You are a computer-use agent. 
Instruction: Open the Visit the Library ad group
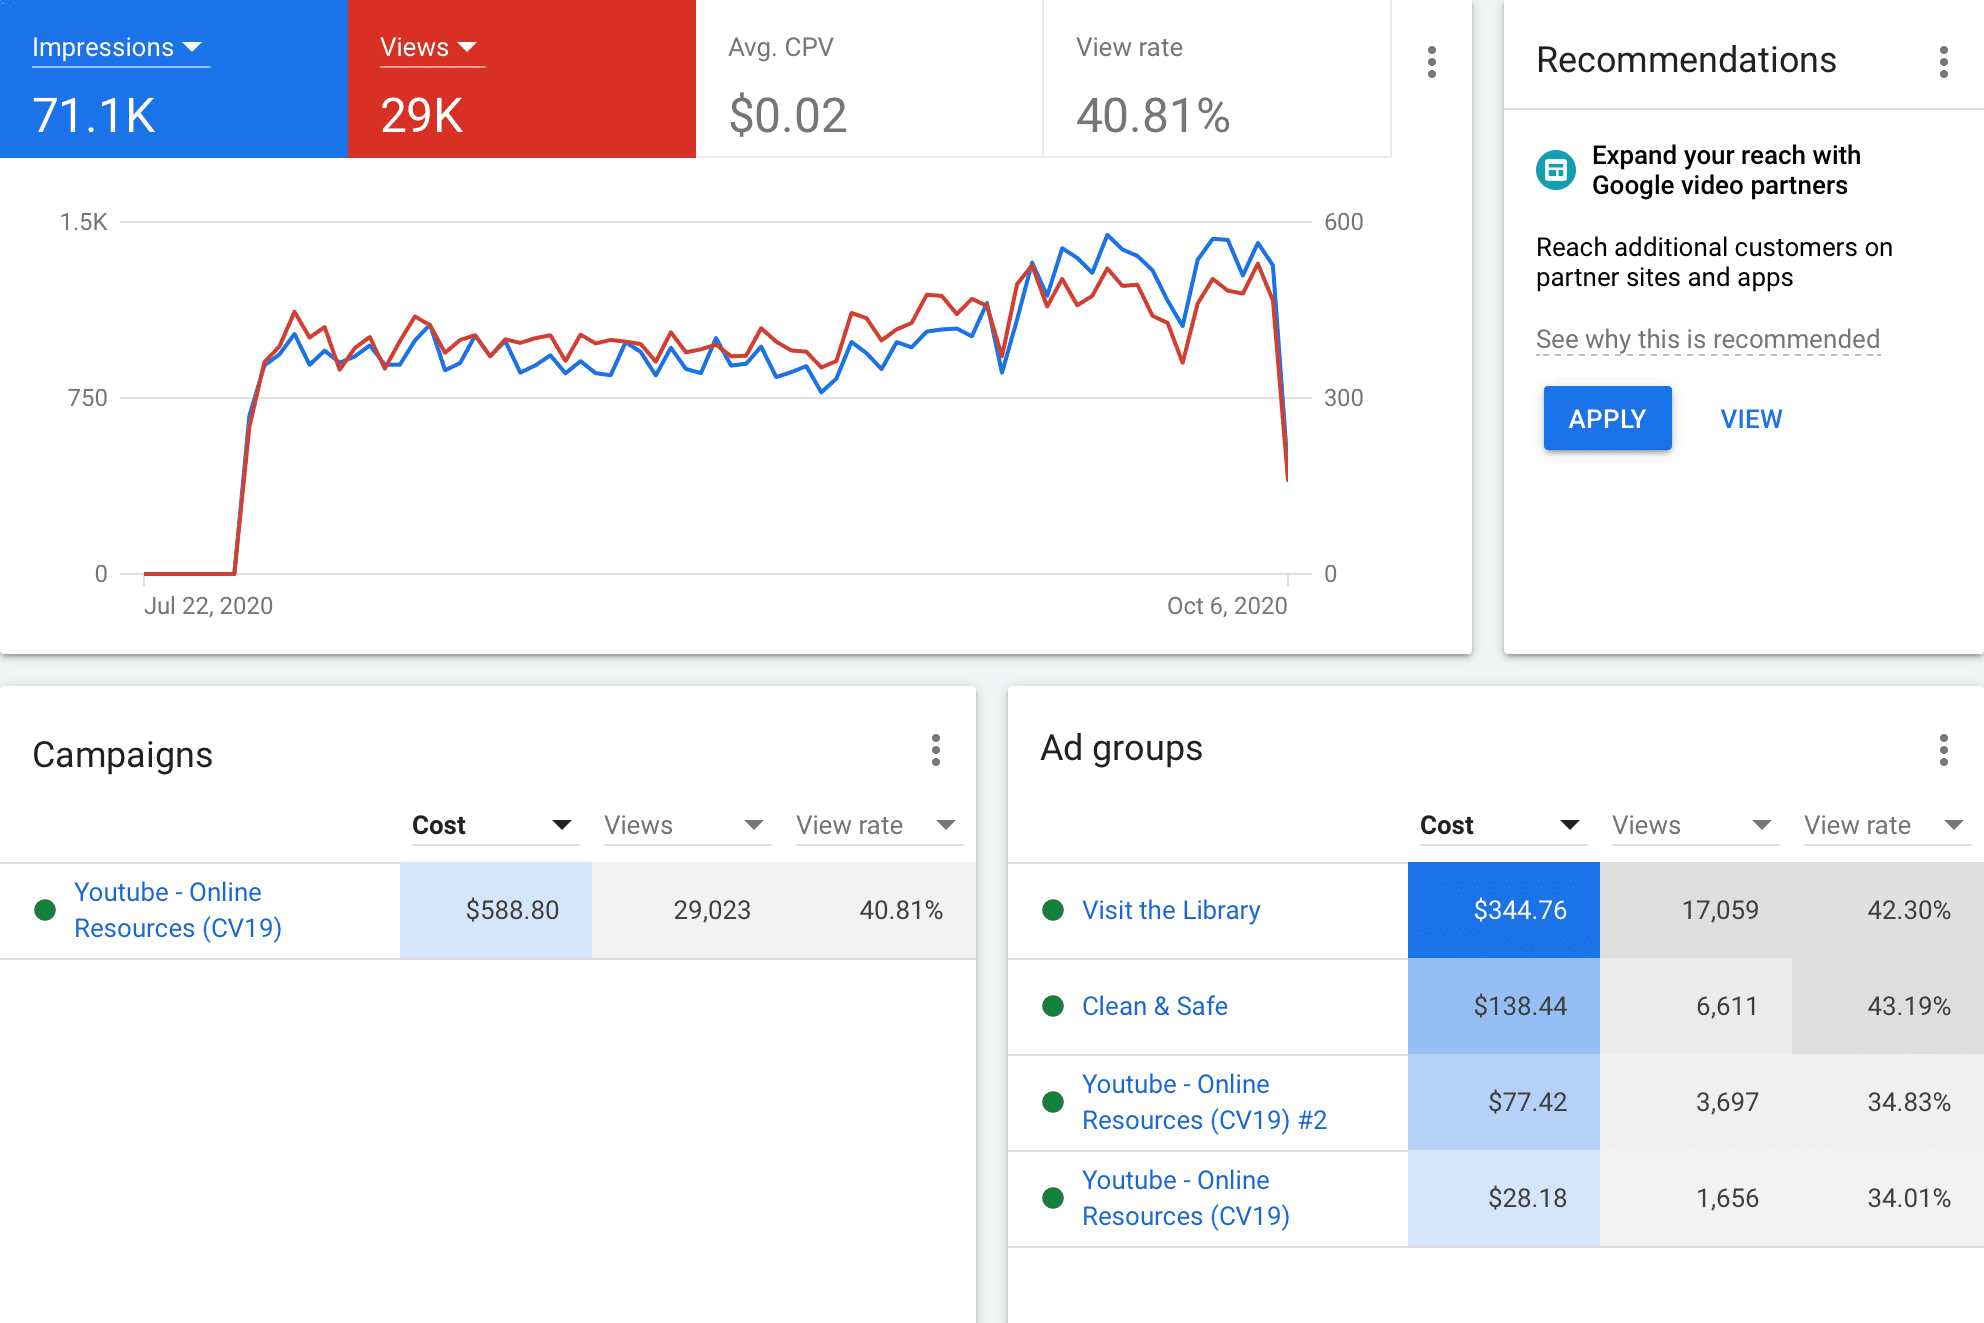(1171, 910)
